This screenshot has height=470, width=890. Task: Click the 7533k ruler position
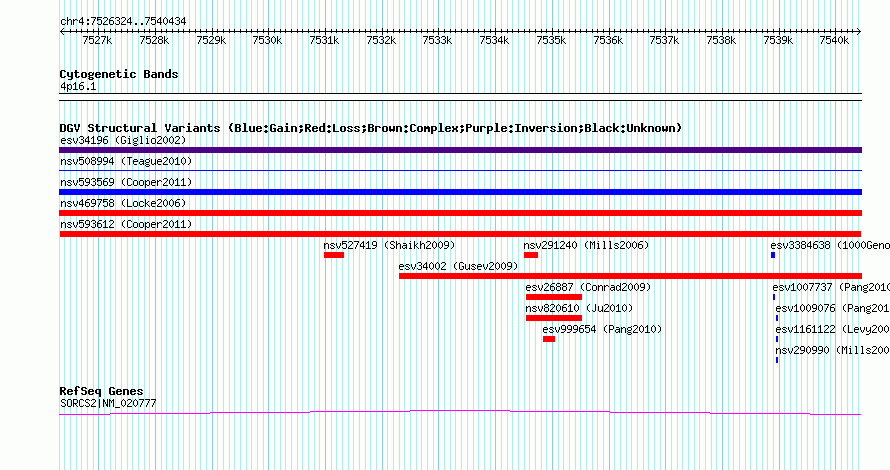pyautogui.click(x=438, y=40)
